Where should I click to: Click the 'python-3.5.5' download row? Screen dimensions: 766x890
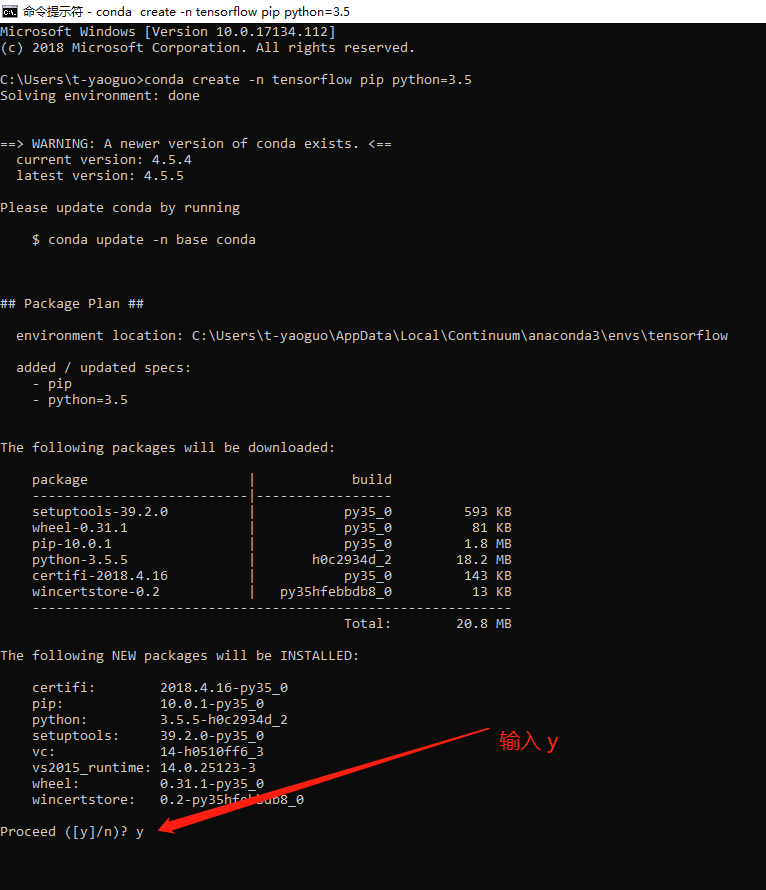80,560
